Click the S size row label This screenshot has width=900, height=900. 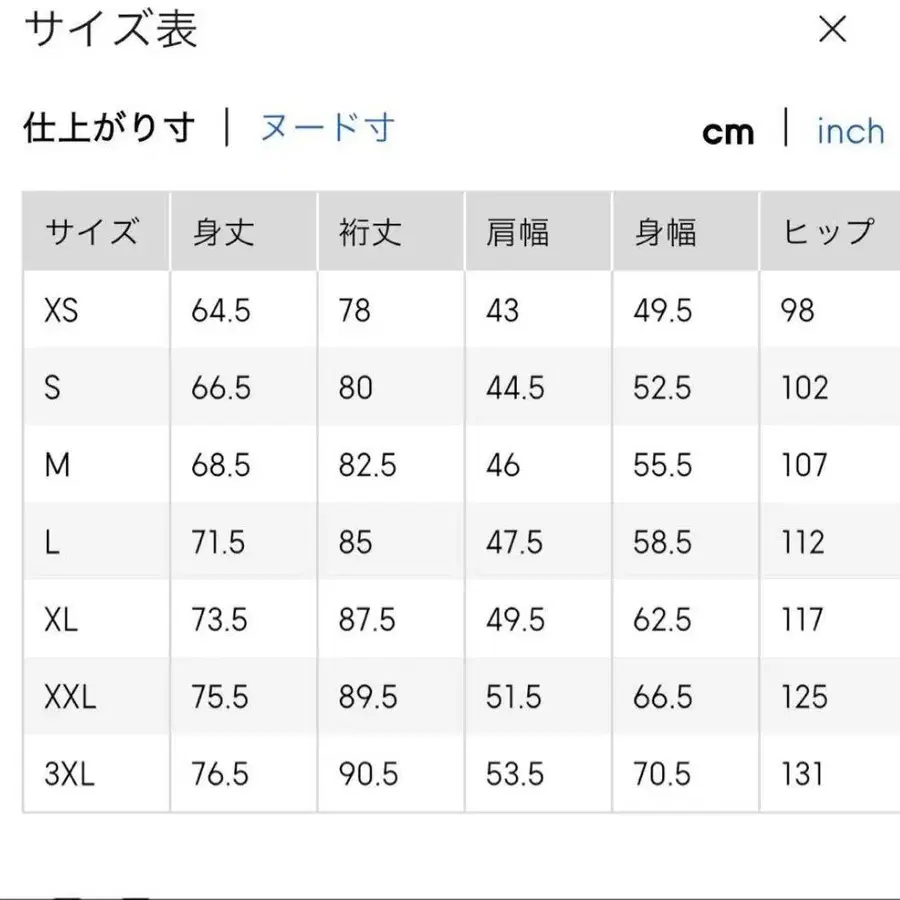tap(55, 387)
